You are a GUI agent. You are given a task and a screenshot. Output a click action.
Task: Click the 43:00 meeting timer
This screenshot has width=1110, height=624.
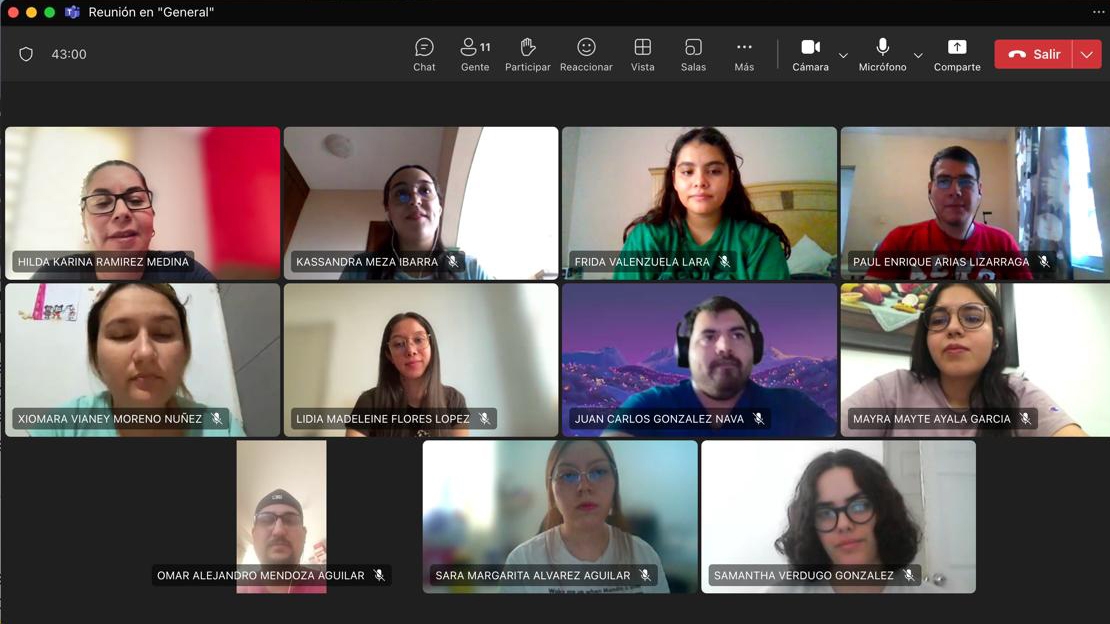click(69, 54)
